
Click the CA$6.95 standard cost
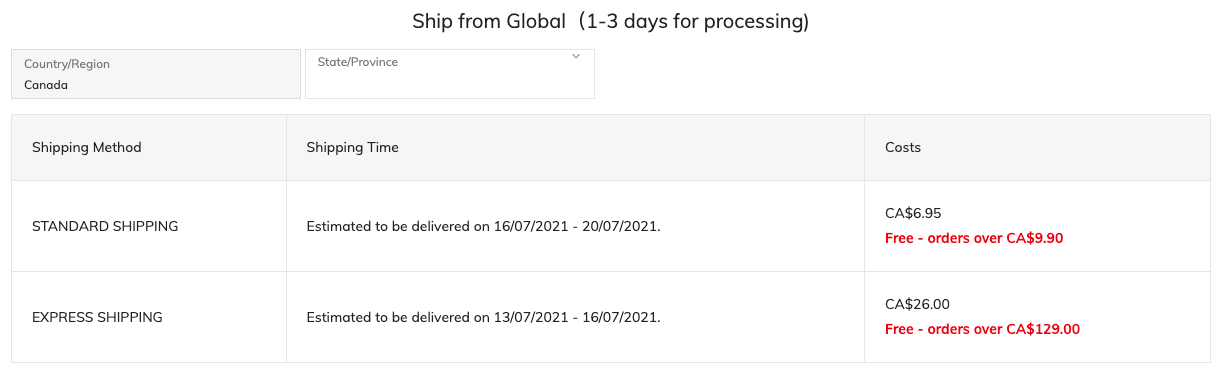(x=913, y=213)
